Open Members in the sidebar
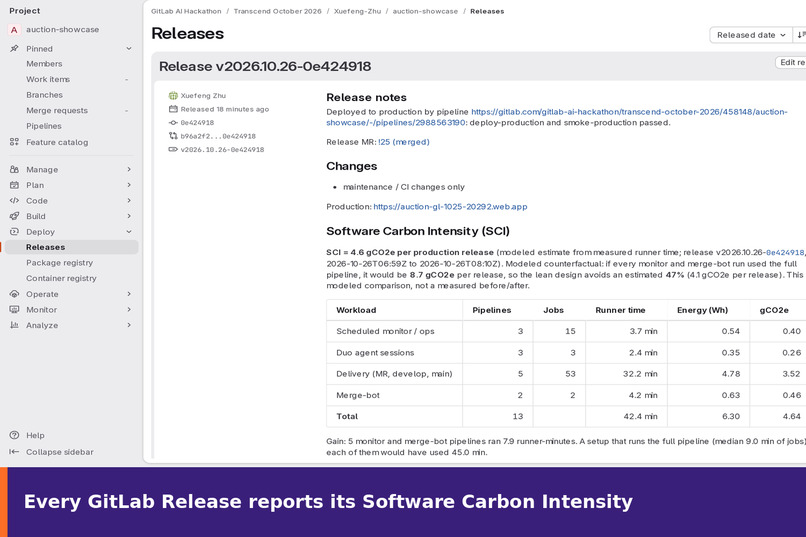 [x=44, y=64]
